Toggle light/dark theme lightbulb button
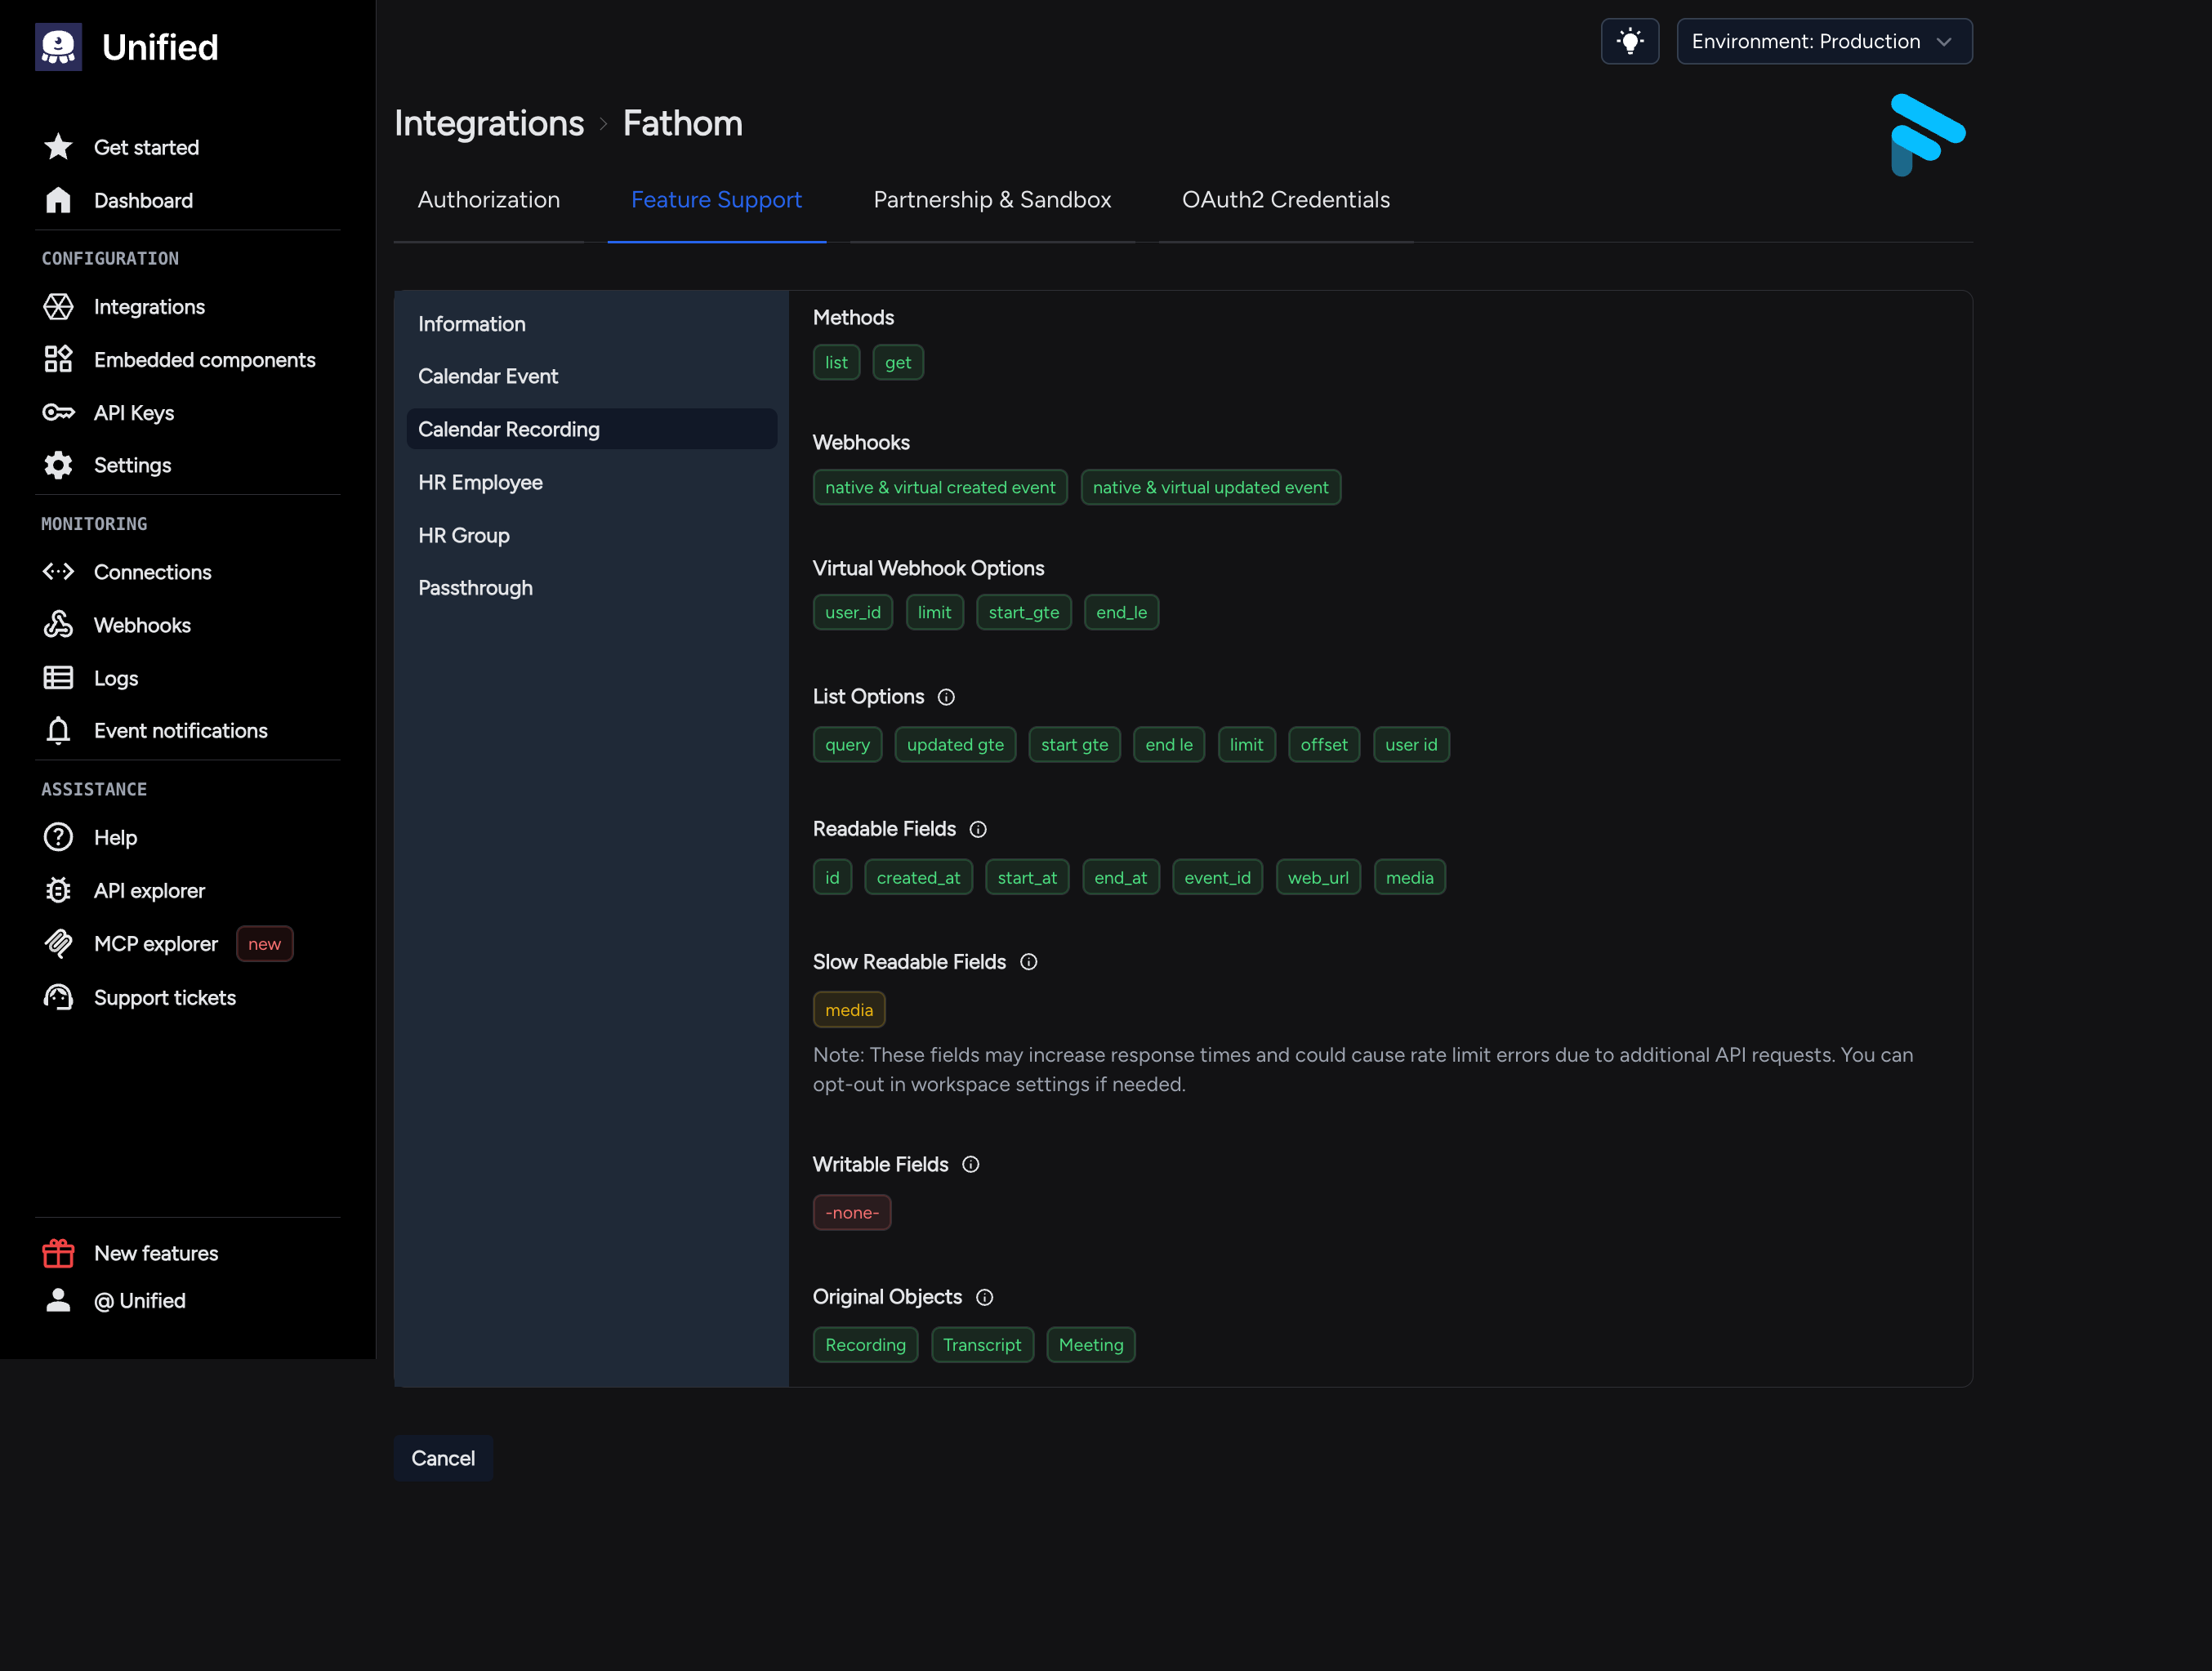This screenshot has width=2212, height=1671. [x=1629, y=41]
